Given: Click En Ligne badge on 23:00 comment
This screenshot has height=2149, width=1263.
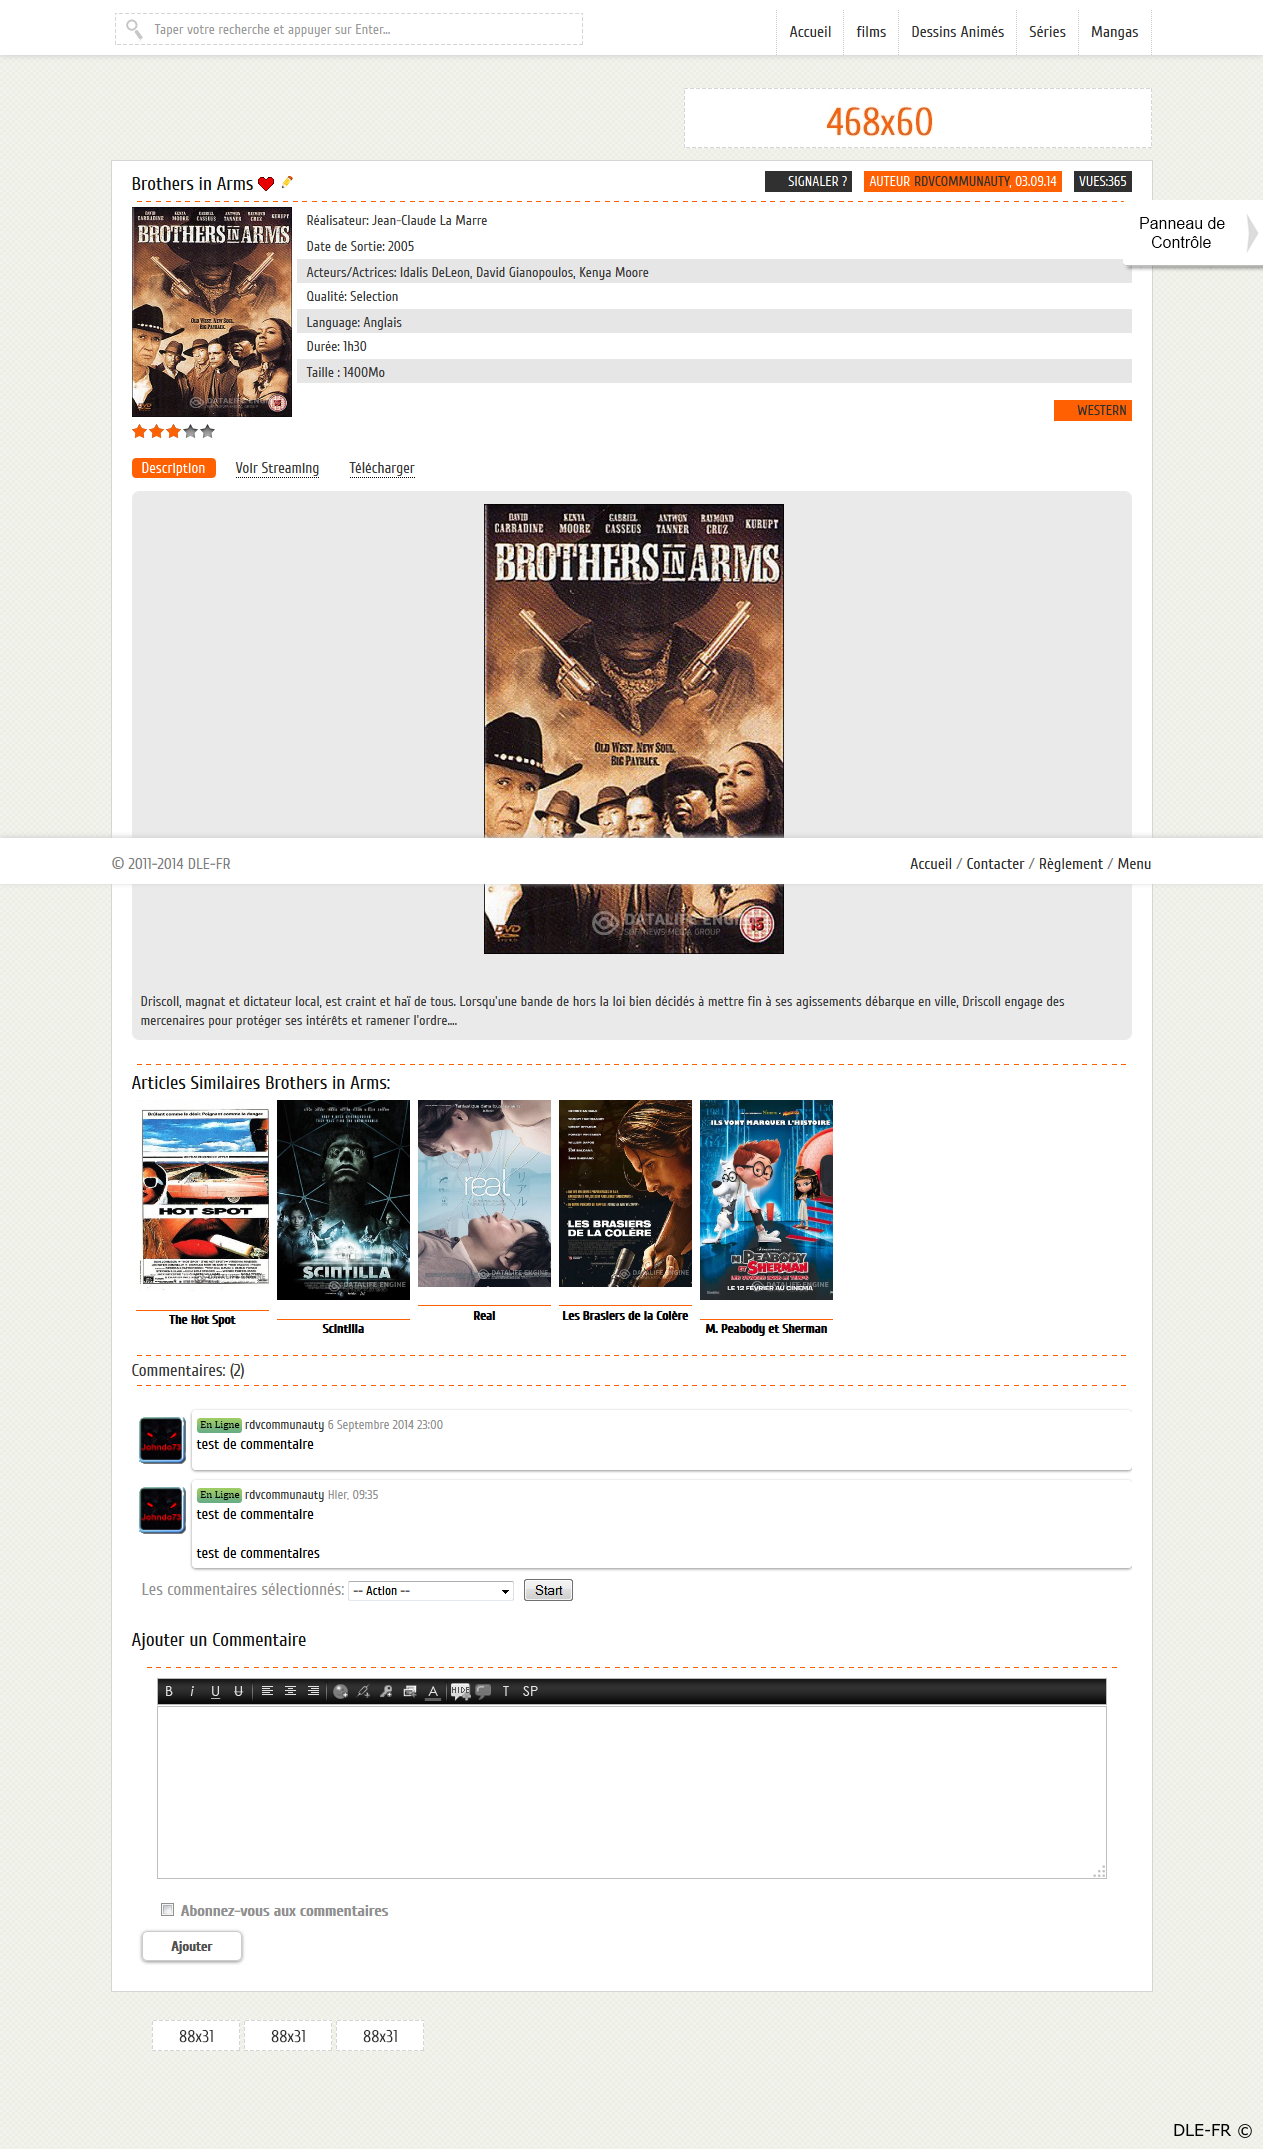Looking at the screenshot, I should (219, 1425).
